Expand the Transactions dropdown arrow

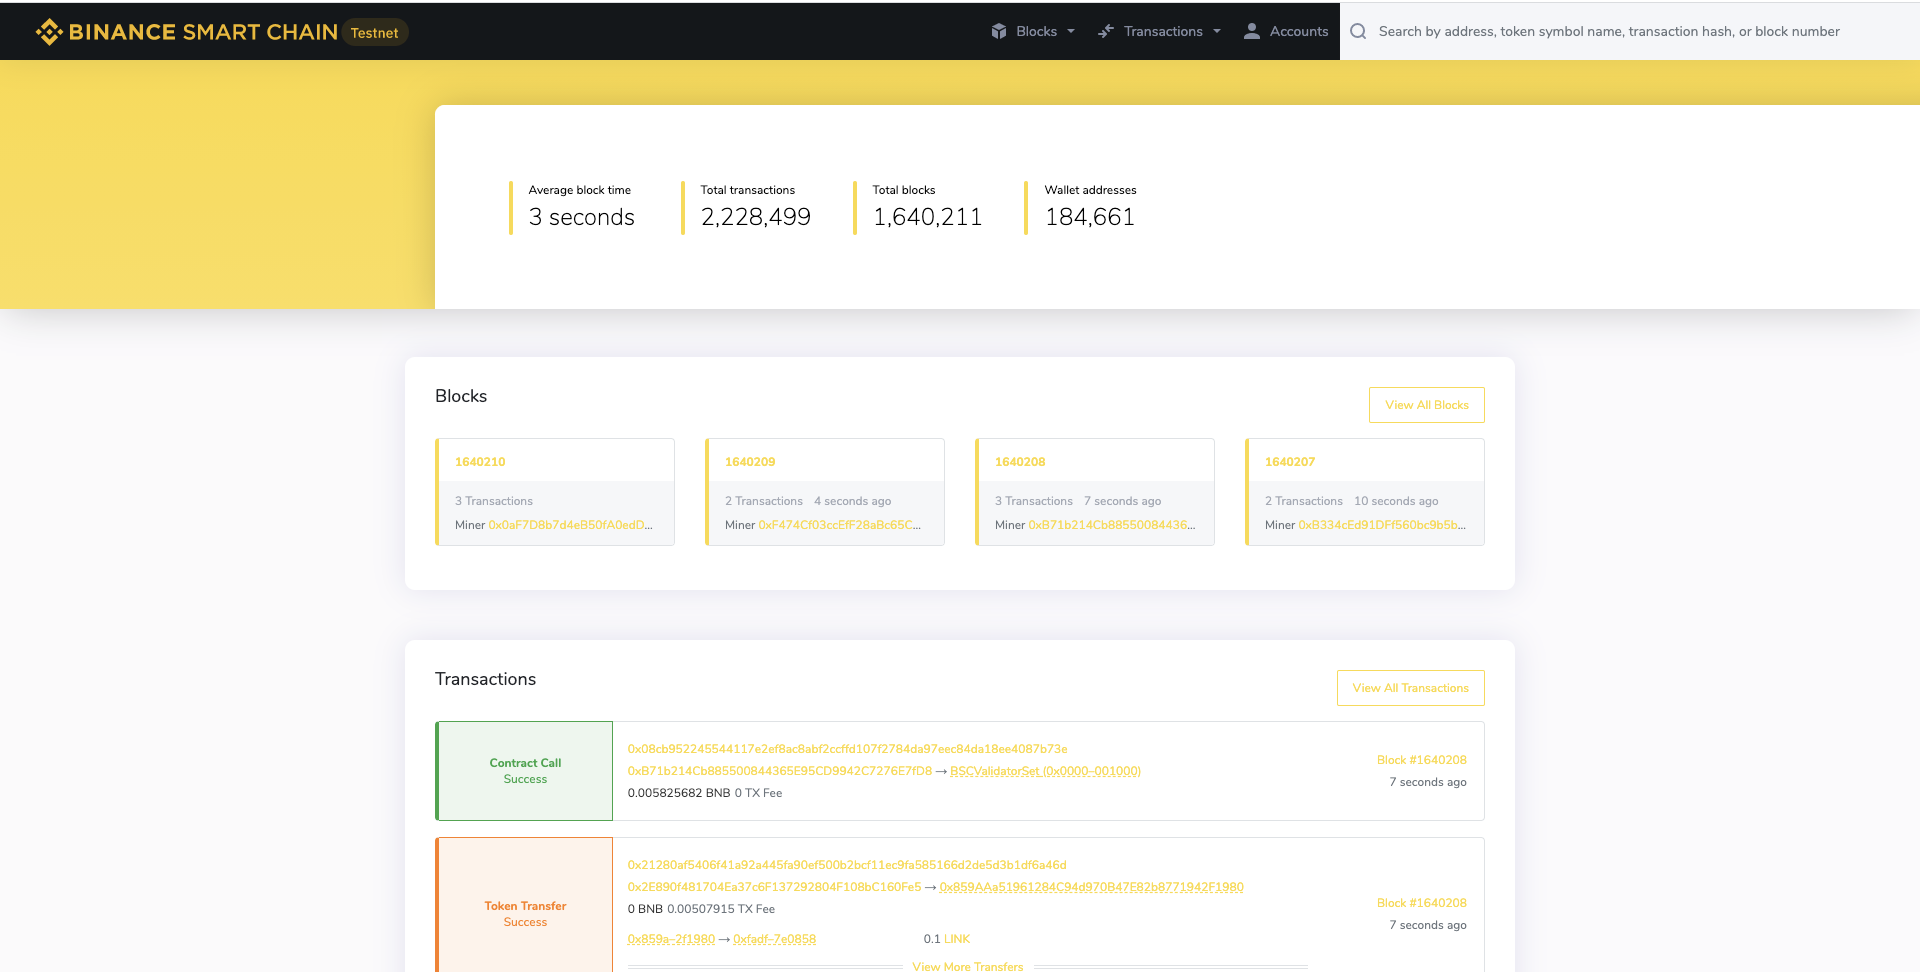coord(1217,31)
